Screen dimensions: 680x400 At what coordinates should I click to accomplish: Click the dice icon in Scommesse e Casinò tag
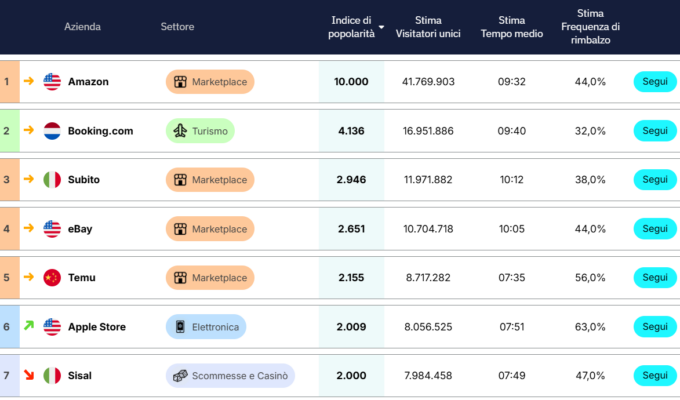[180, 376]
